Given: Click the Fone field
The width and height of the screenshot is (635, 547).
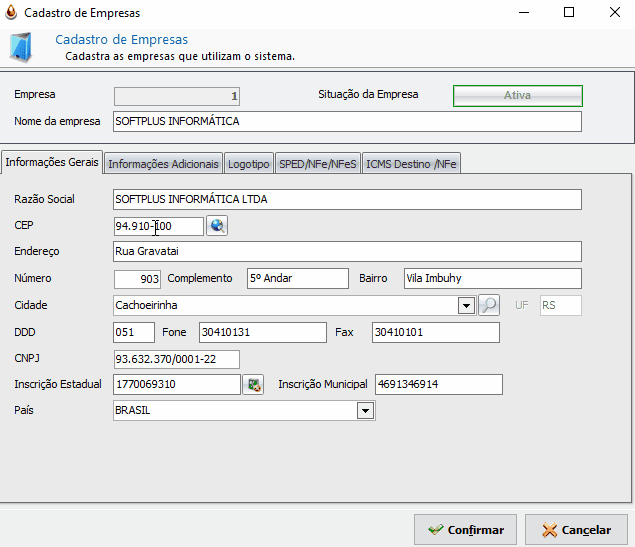Looking at the screenshot, I should (262, 332).
